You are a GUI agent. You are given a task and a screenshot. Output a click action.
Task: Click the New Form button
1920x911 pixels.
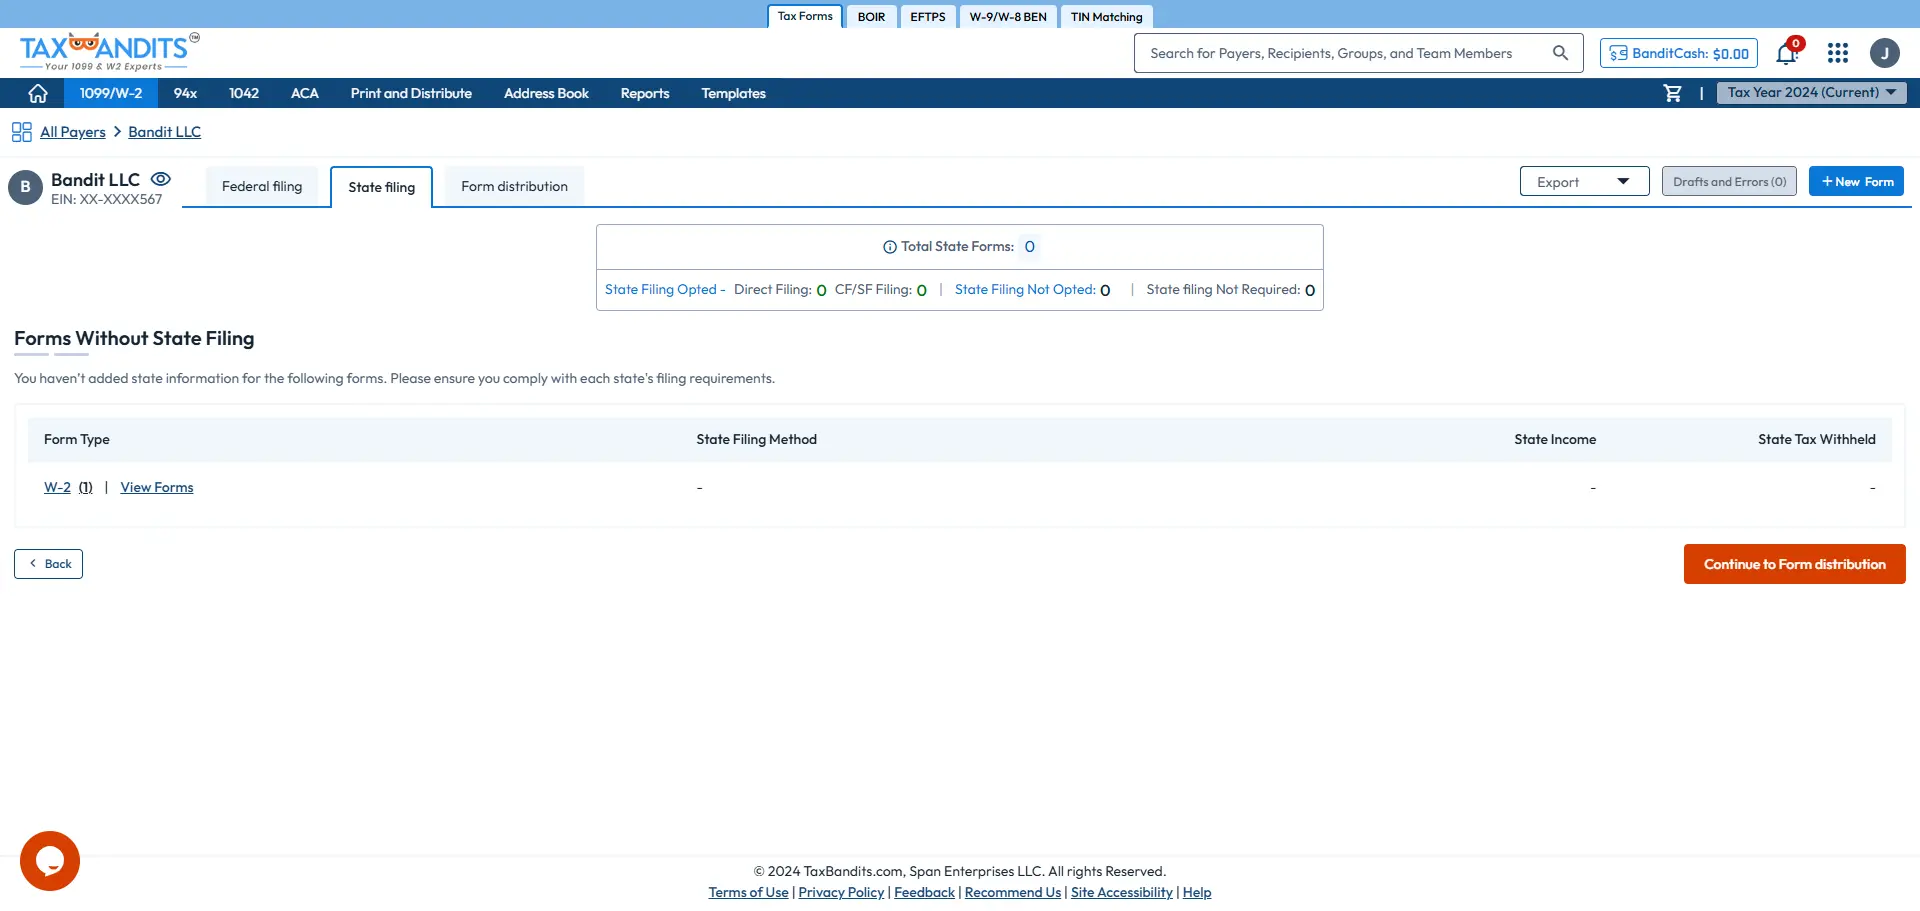pos(1856,181)
